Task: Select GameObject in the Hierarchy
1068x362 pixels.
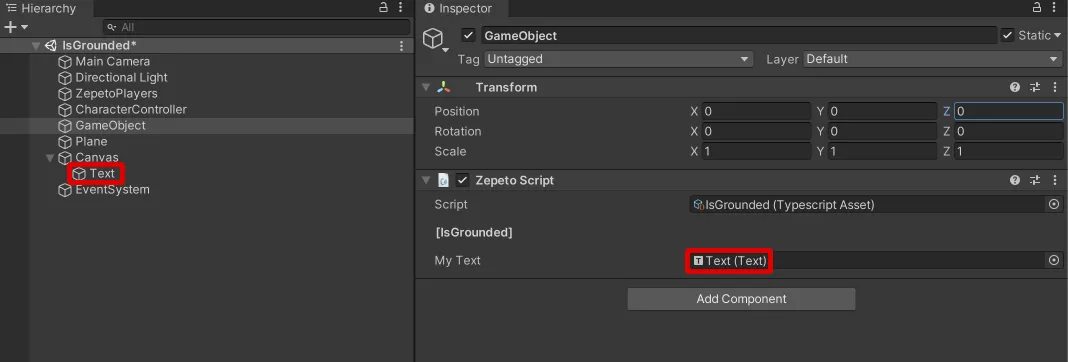Action: coord(110,125)
